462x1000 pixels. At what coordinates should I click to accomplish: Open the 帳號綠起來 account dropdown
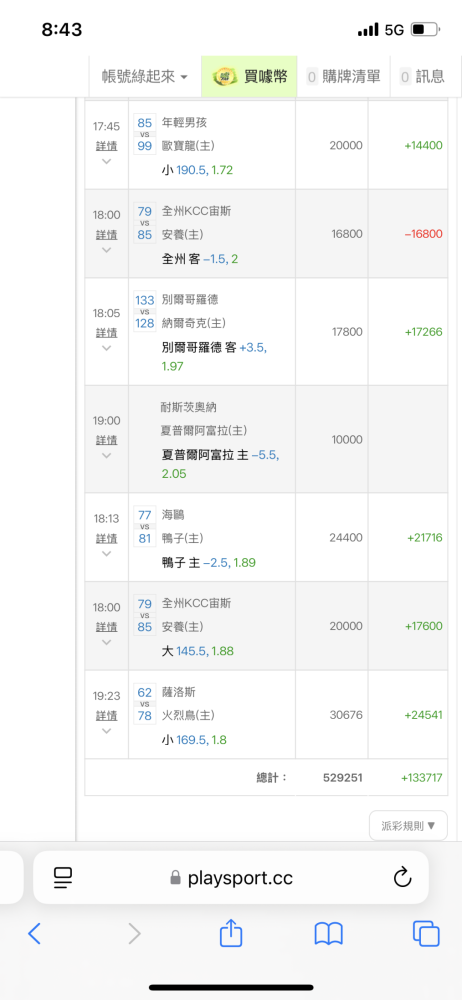[145, 77]
